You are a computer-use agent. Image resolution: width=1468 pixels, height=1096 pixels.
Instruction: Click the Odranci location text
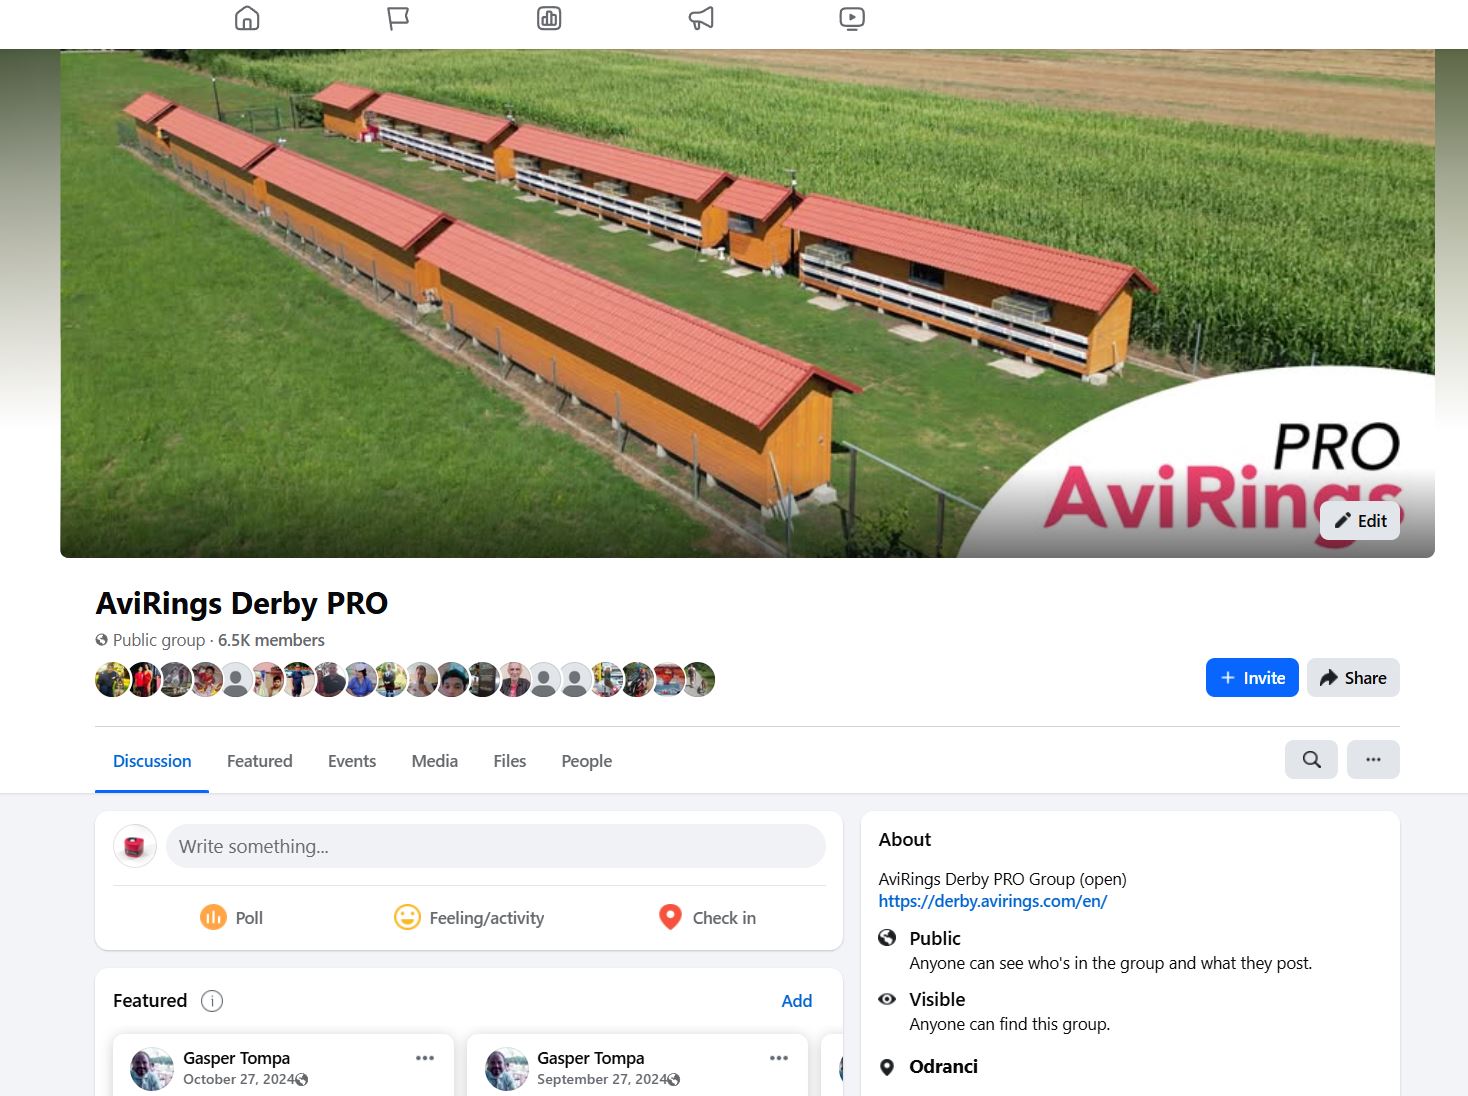[943, 1066]
